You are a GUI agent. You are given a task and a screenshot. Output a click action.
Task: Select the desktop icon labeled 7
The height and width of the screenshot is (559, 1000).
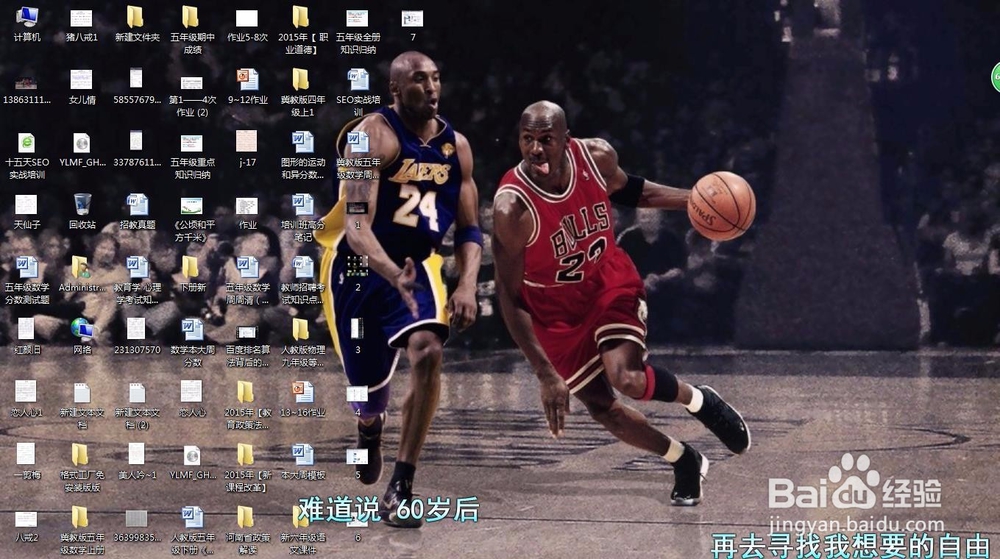pos(412,18)
